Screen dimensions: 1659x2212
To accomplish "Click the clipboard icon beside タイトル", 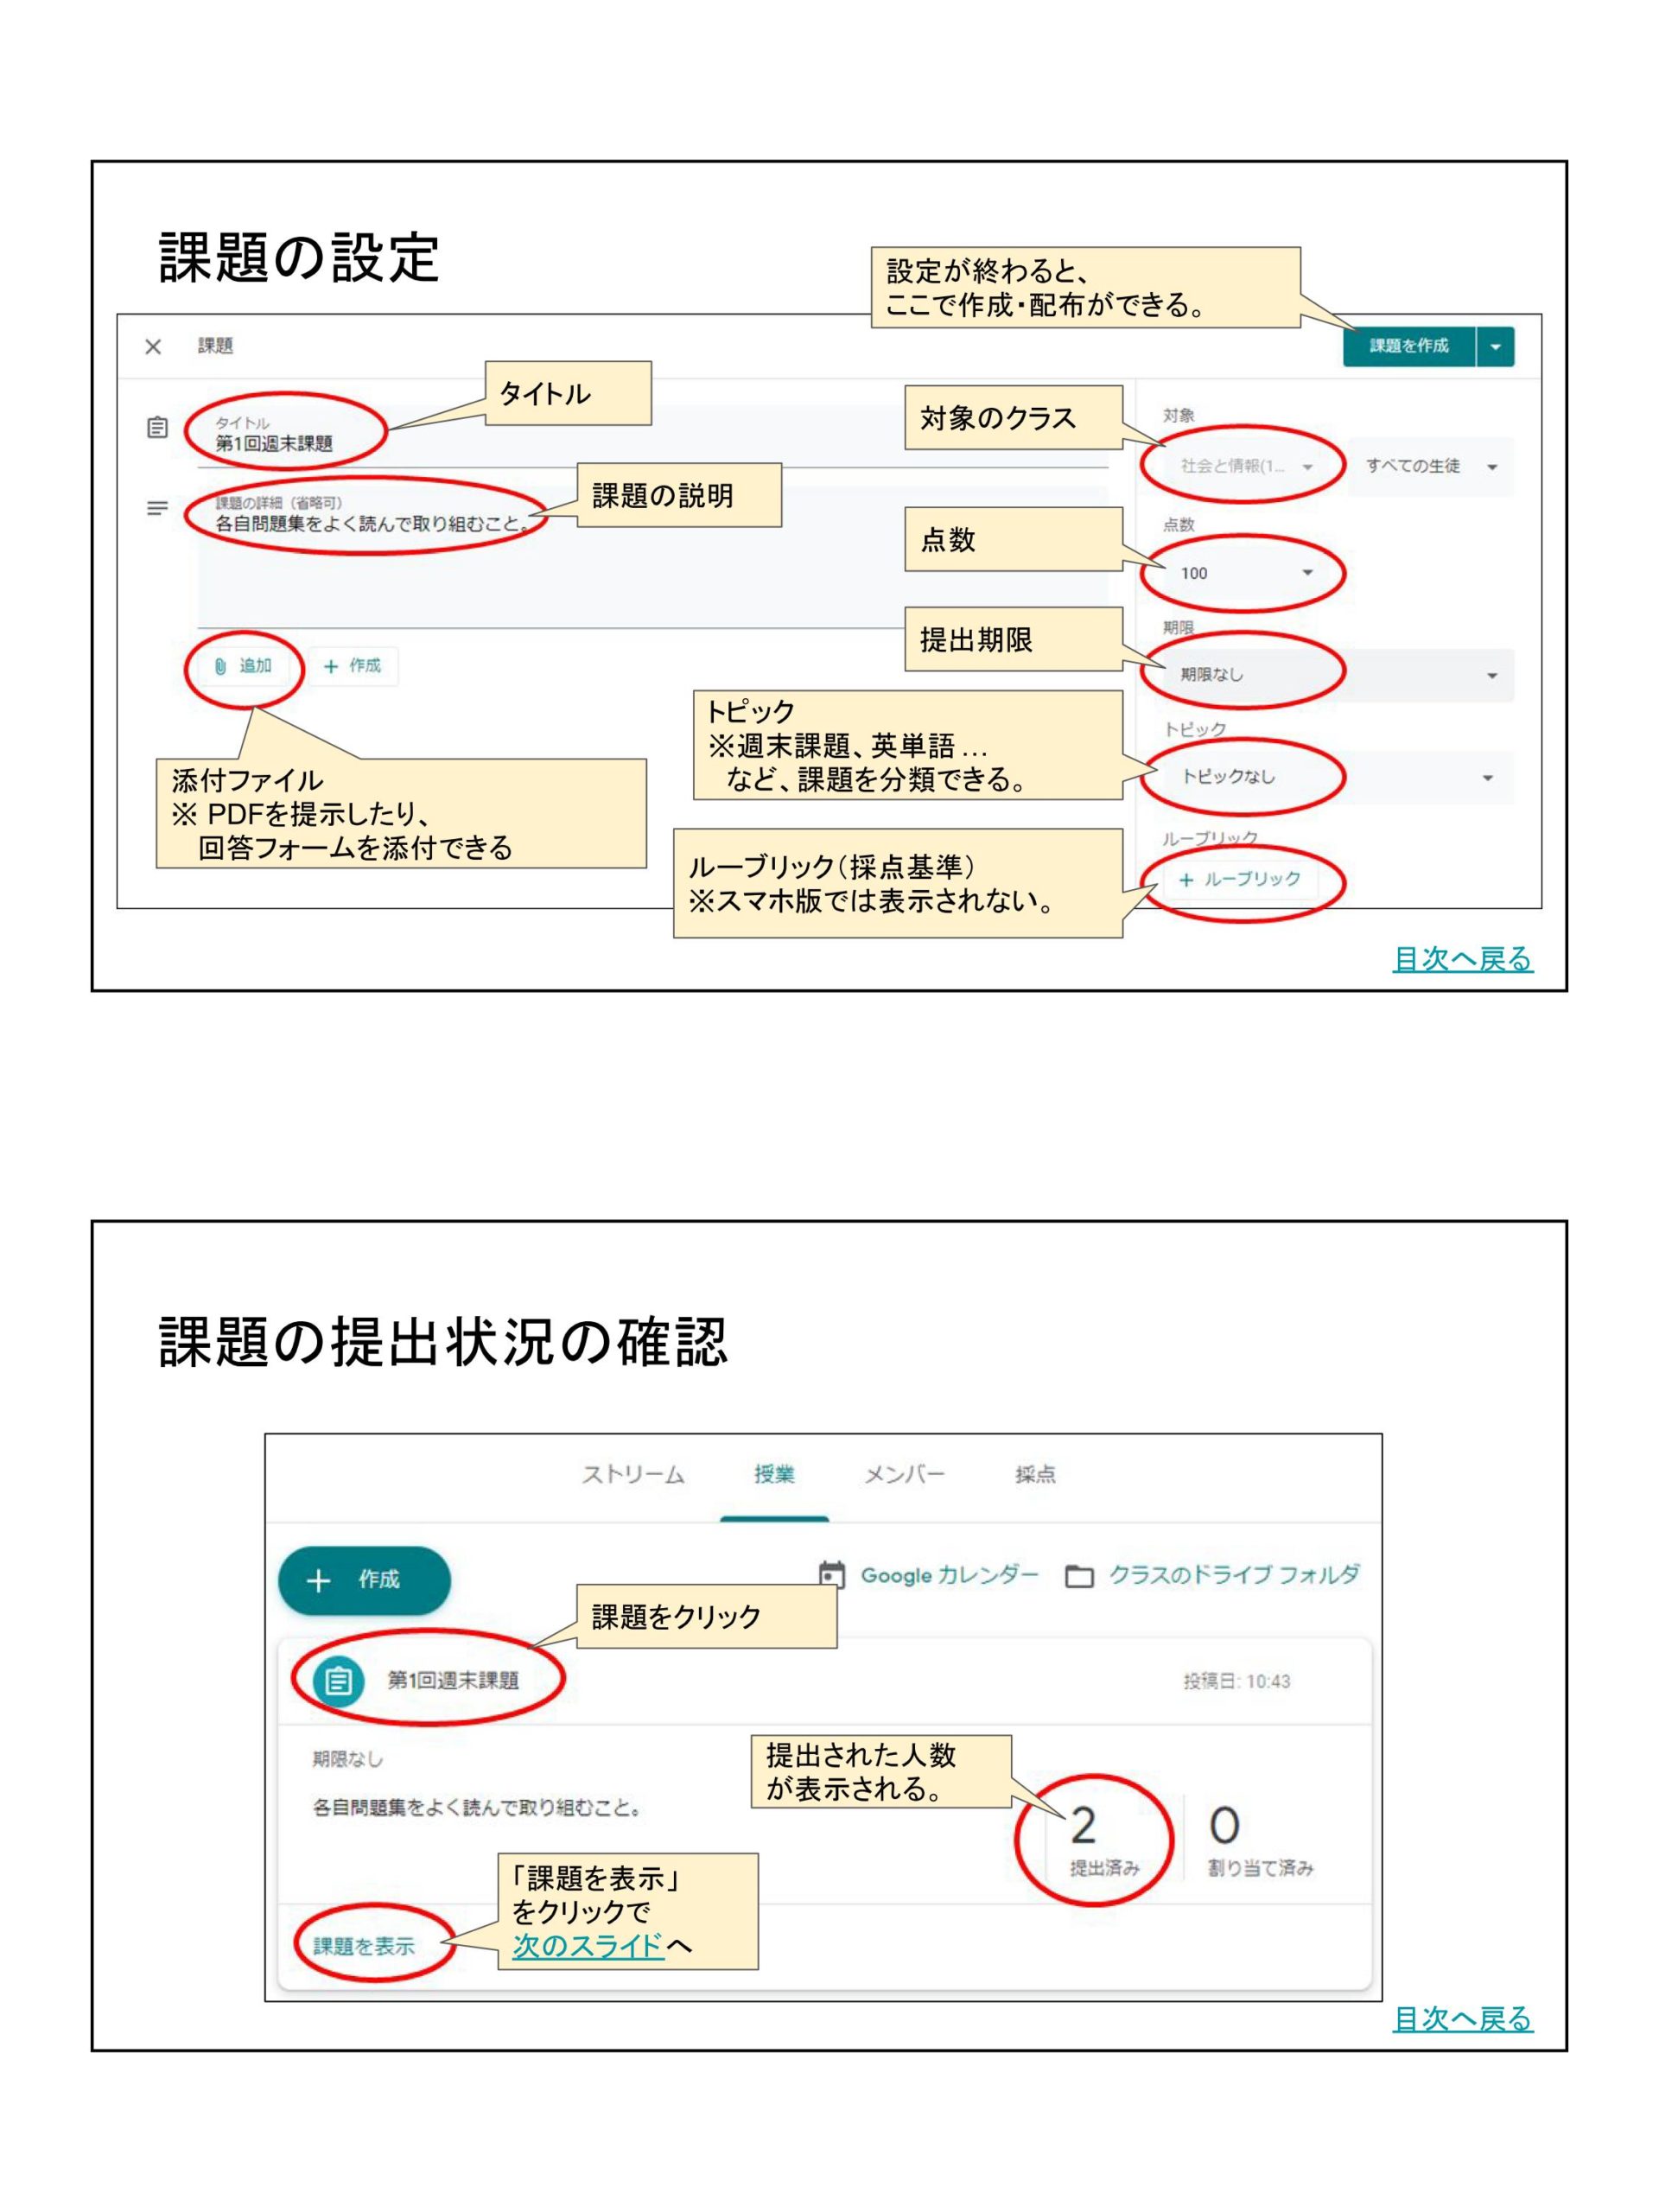I will [x=157, y=428].
